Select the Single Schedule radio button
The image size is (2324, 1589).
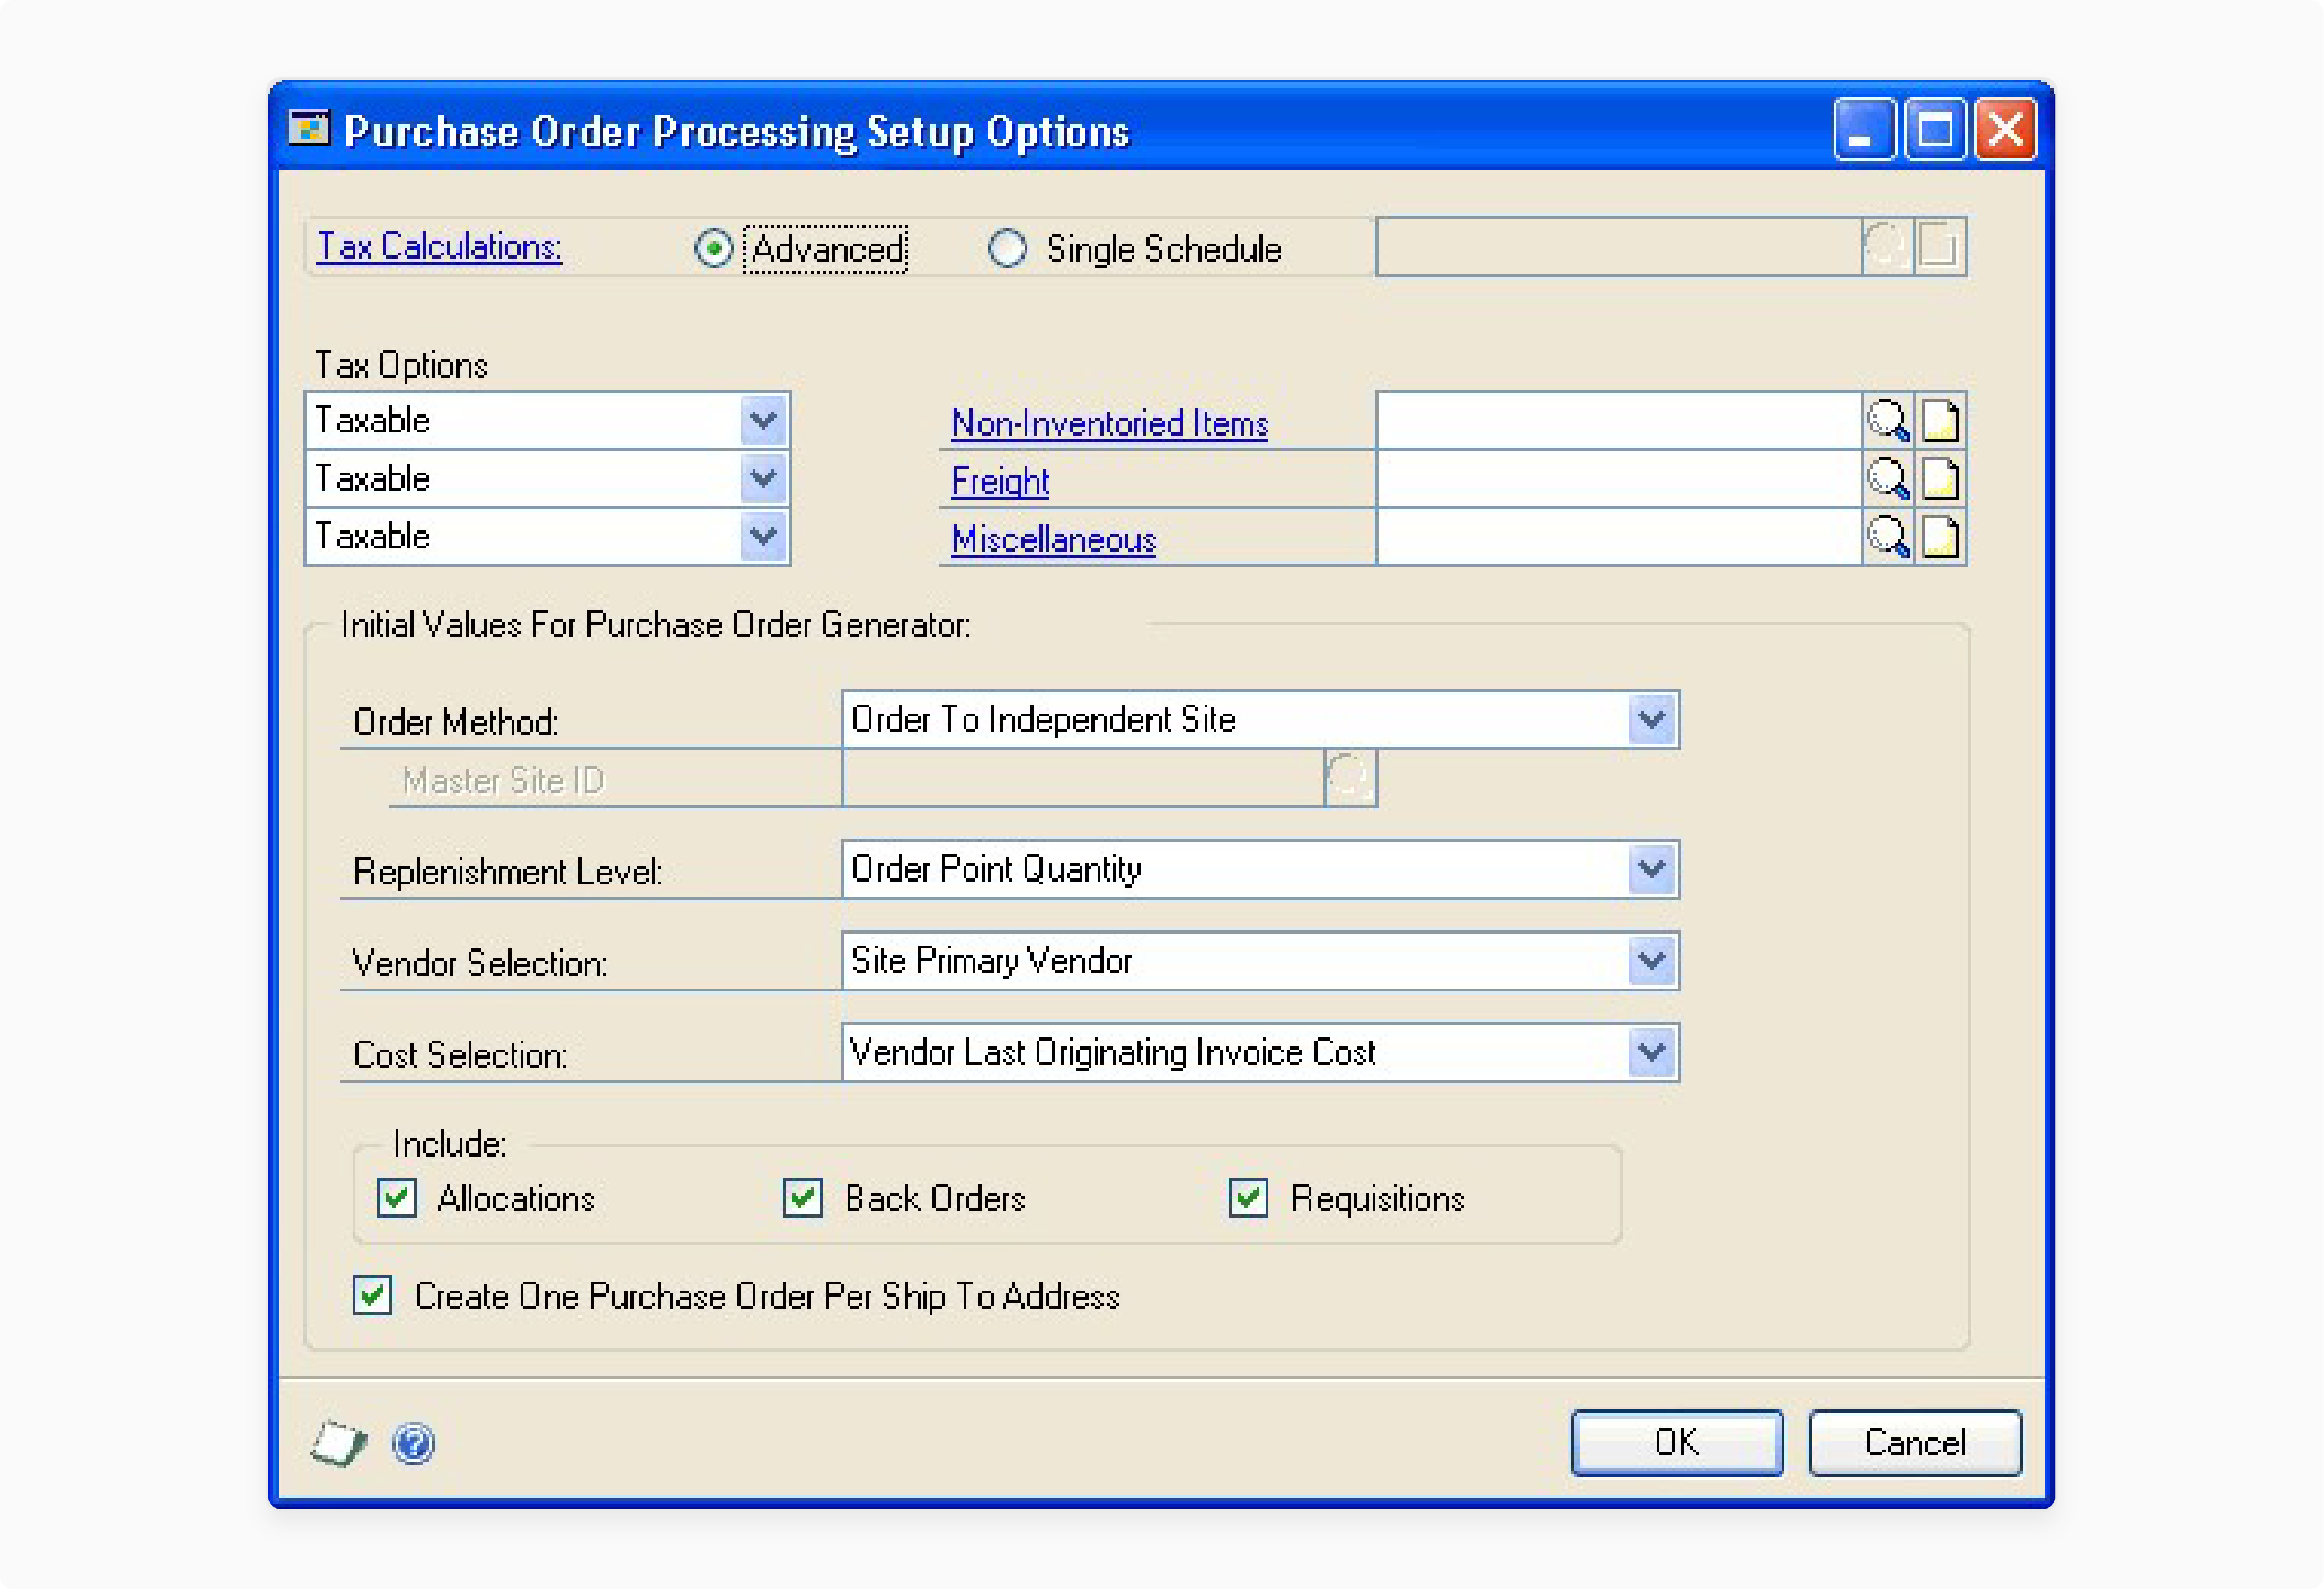[1007, 248]
